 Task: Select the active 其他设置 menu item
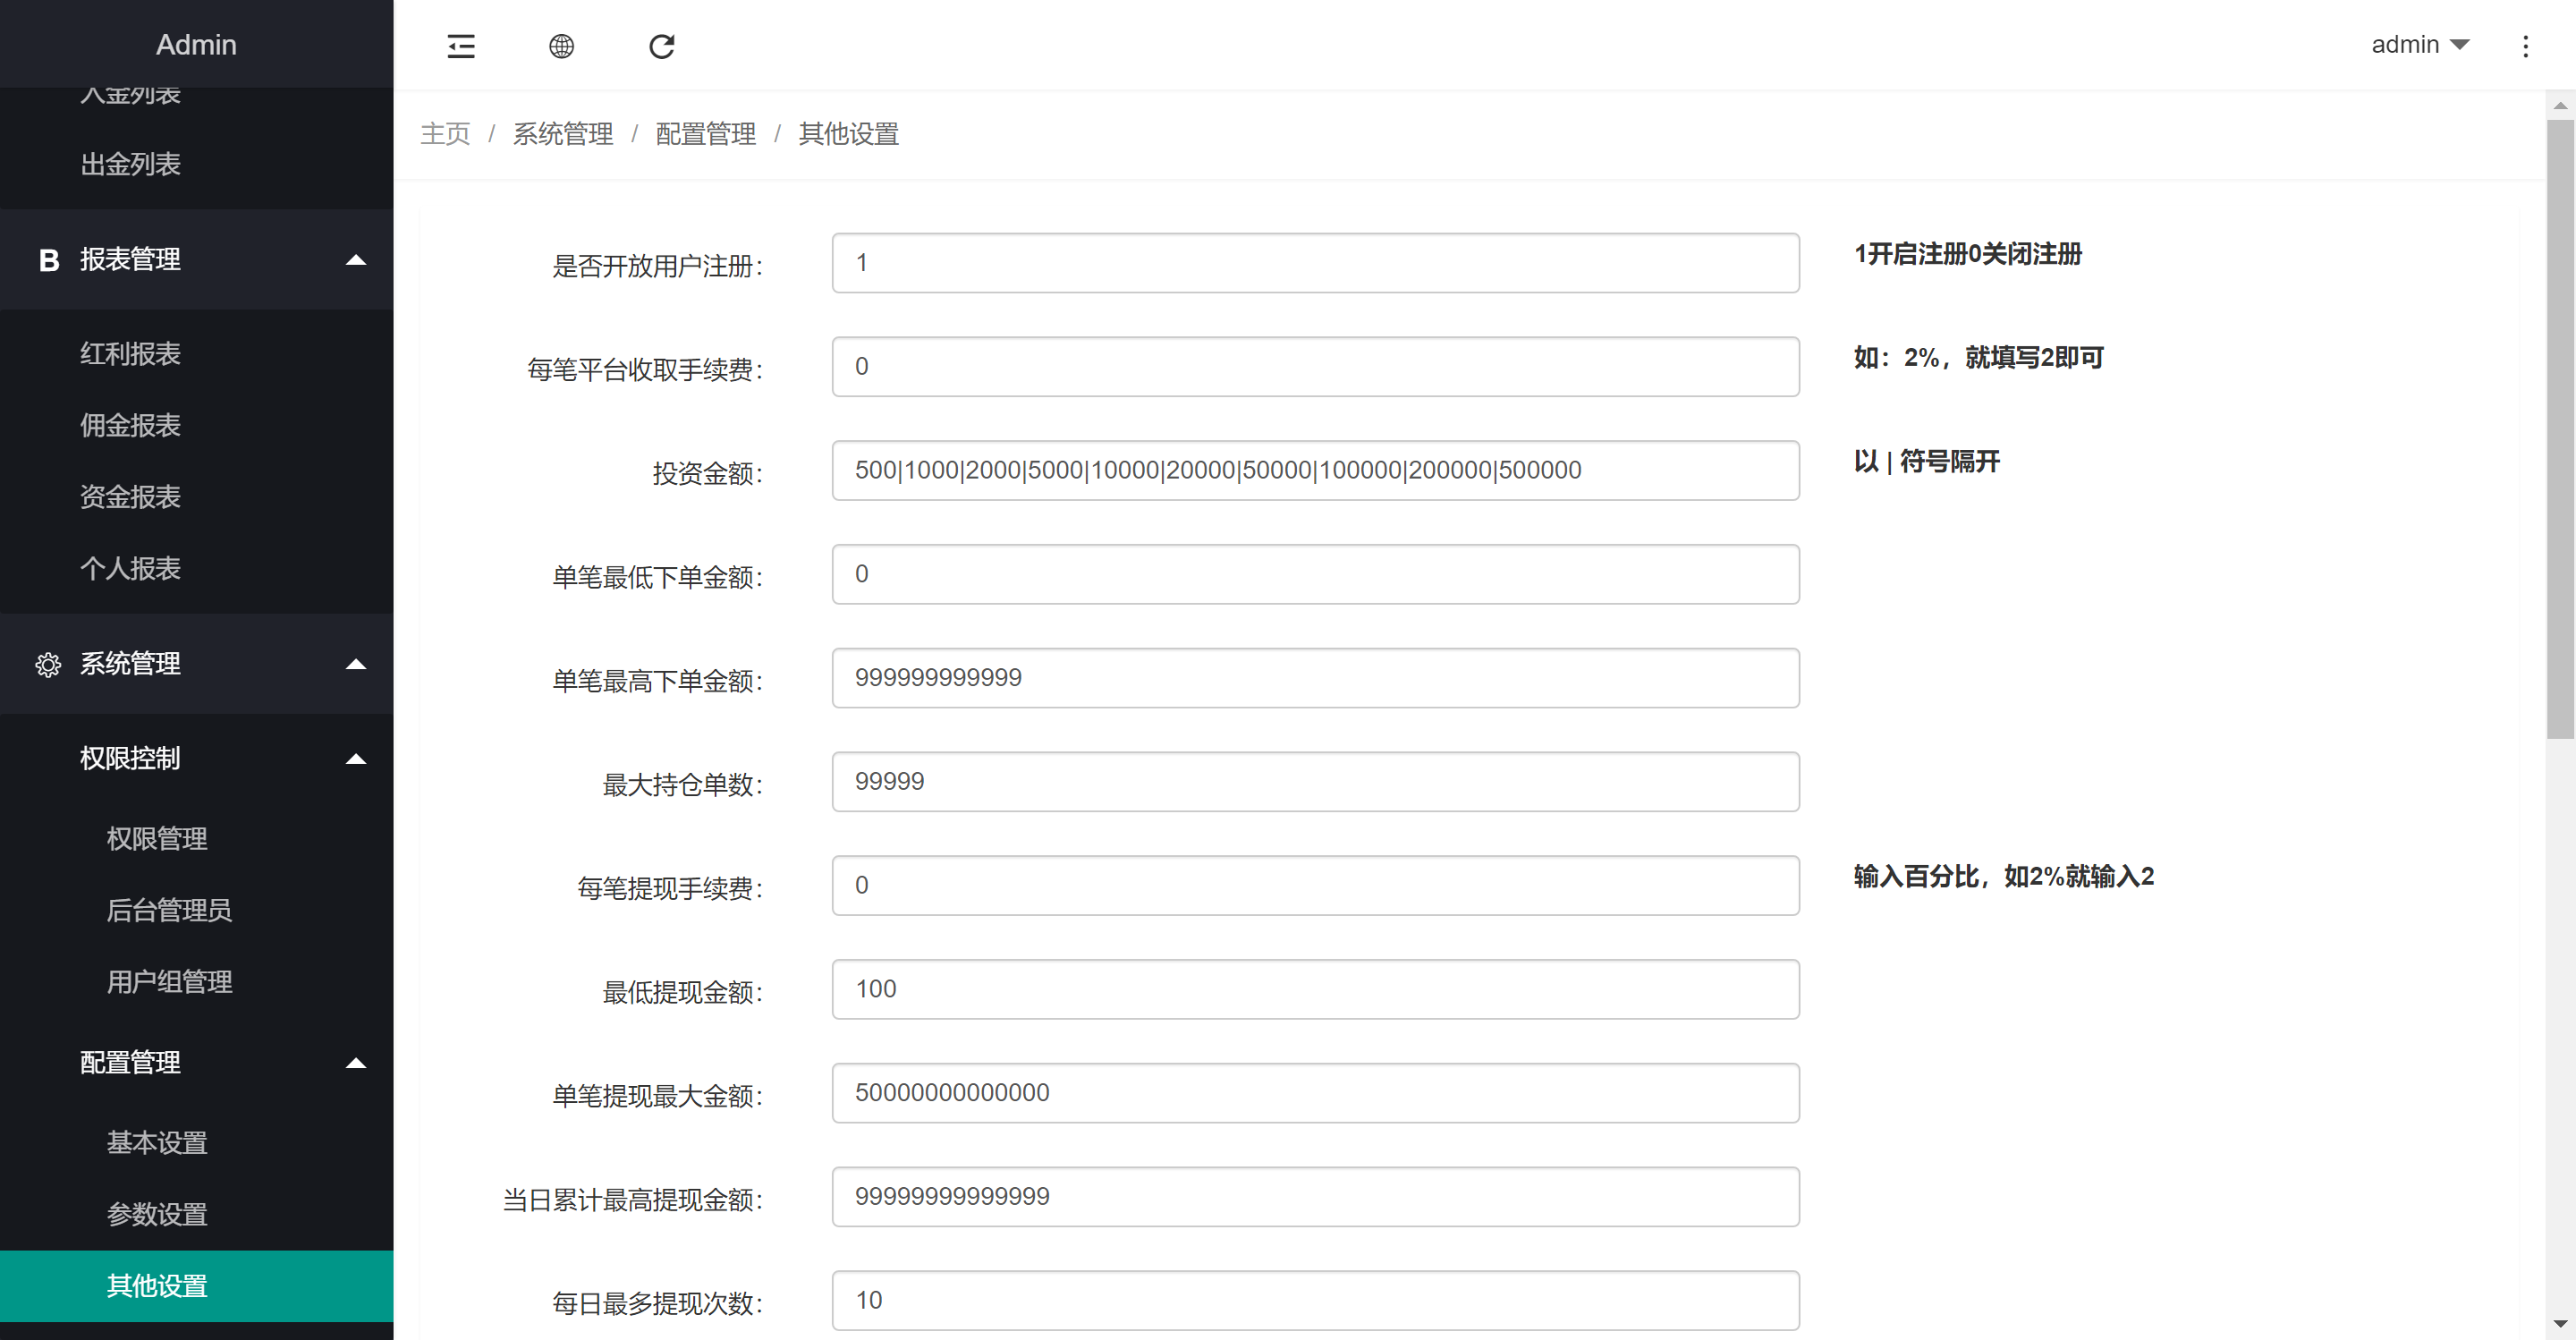point(196,1286)
